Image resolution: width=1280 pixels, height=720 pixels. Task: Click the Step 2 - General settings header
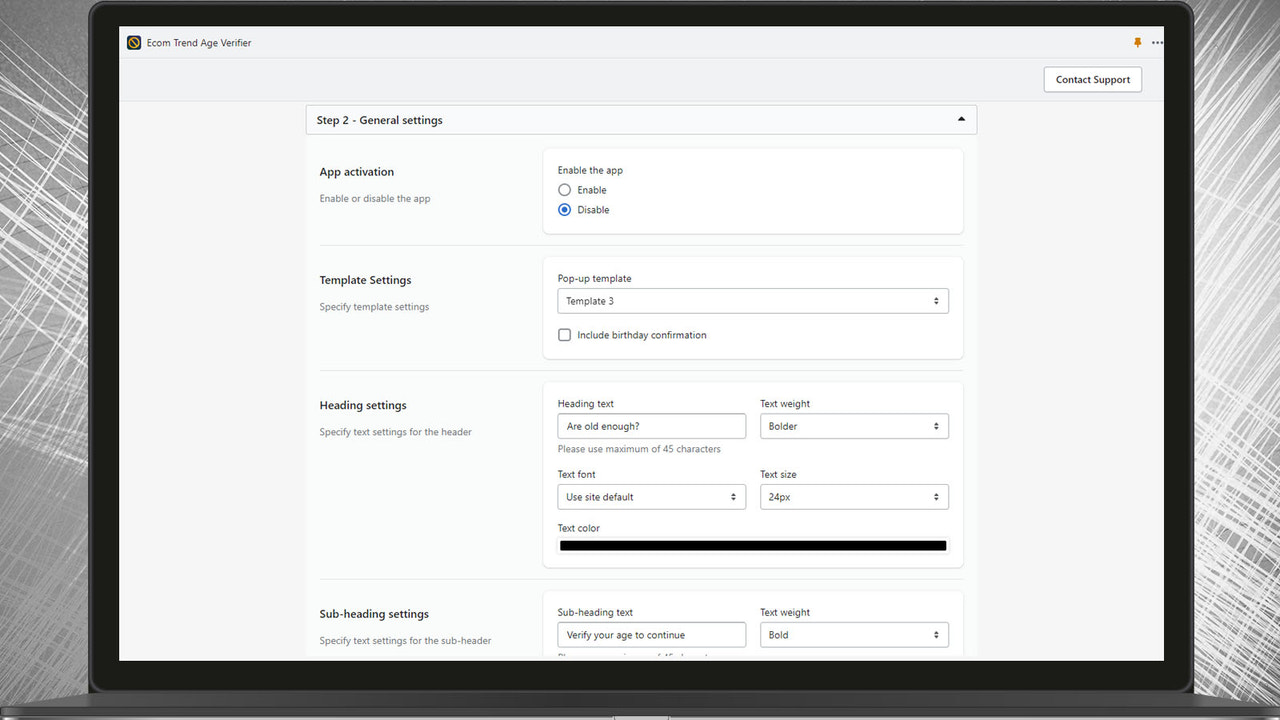379,119
